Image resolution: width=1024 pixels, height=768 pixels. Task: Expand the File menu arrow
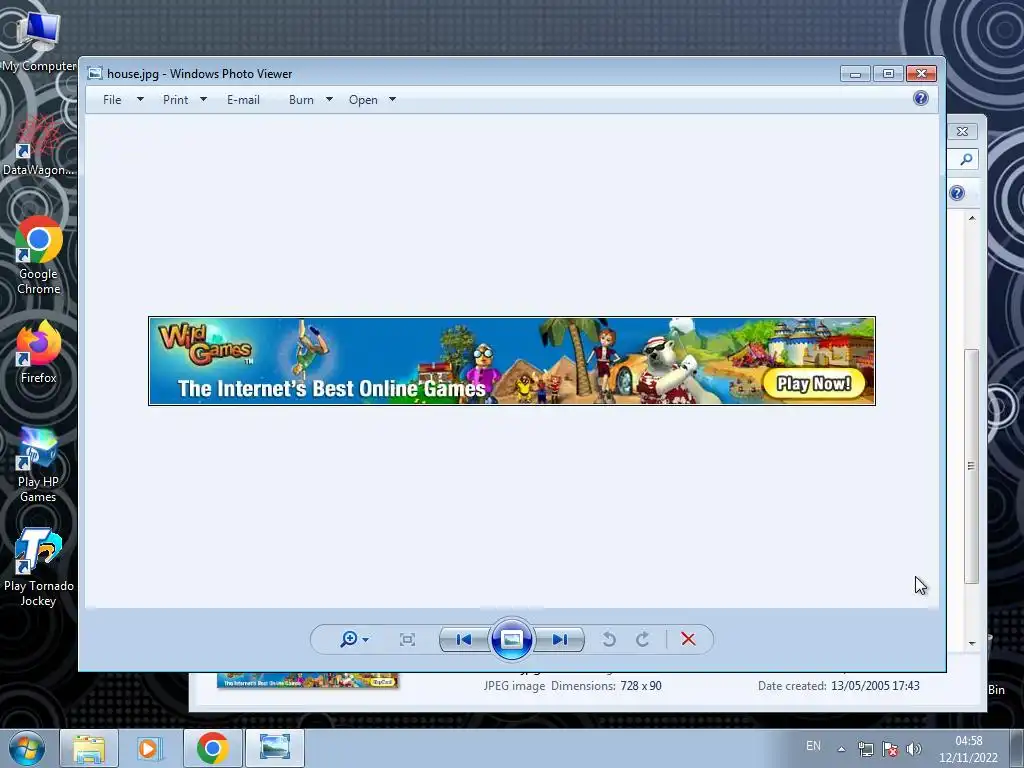tap(140, 100)
